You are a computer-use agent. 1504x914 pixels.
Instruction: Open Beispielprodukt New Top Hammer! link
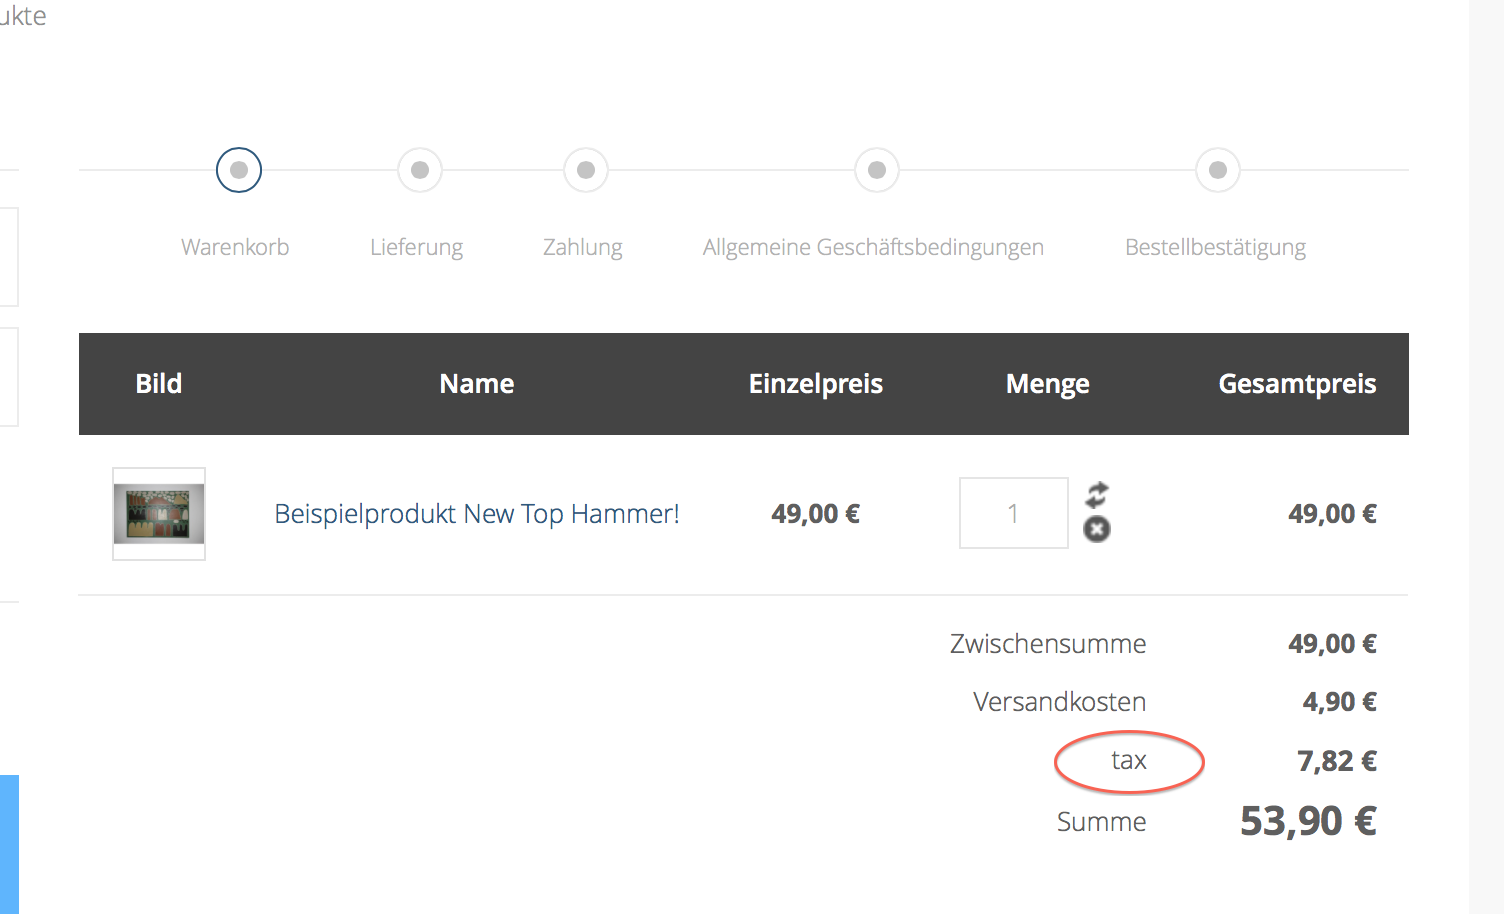pos(477,514)
